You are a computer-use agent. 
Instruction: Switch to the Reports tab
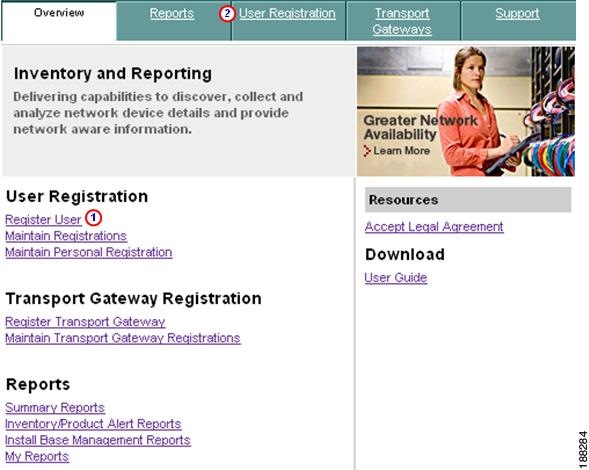coord(172,14)
